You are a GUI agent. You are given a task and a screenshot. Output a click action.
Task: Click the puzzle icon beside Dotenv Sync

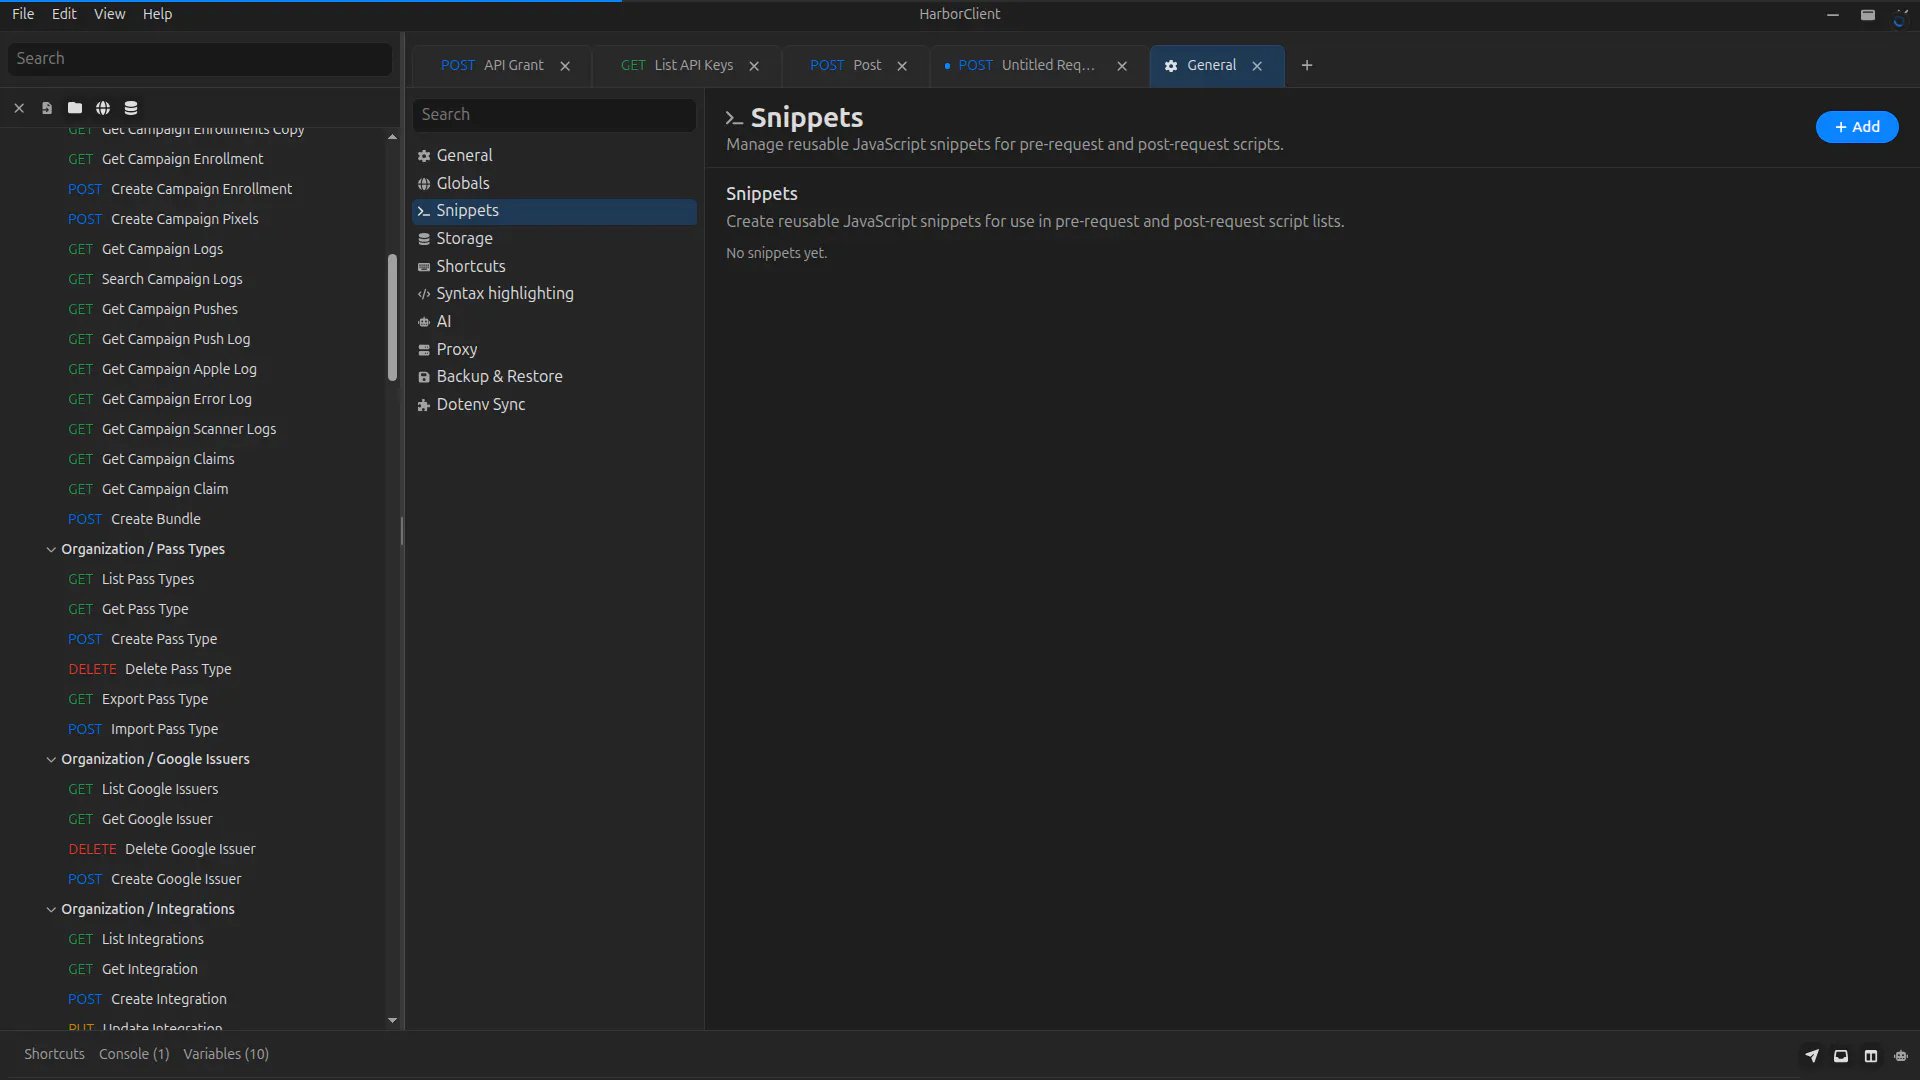424,405
